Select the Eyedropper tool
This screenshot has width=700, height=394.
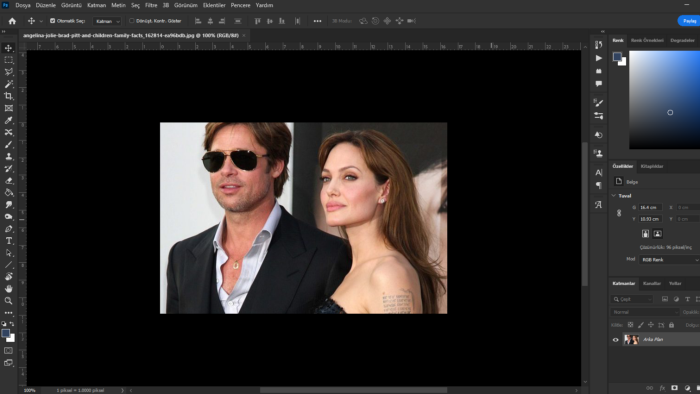pyautogui.click(x=8, y=120)
